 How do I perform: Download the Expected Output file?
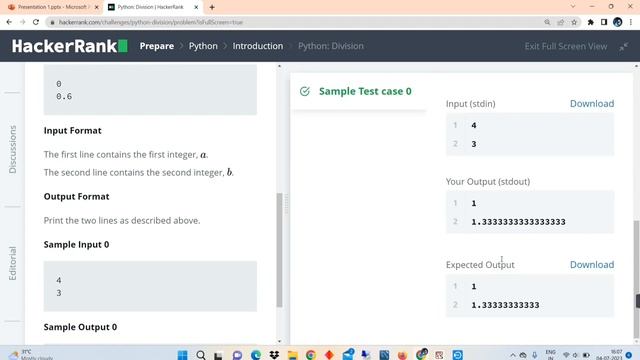(592, 264)
